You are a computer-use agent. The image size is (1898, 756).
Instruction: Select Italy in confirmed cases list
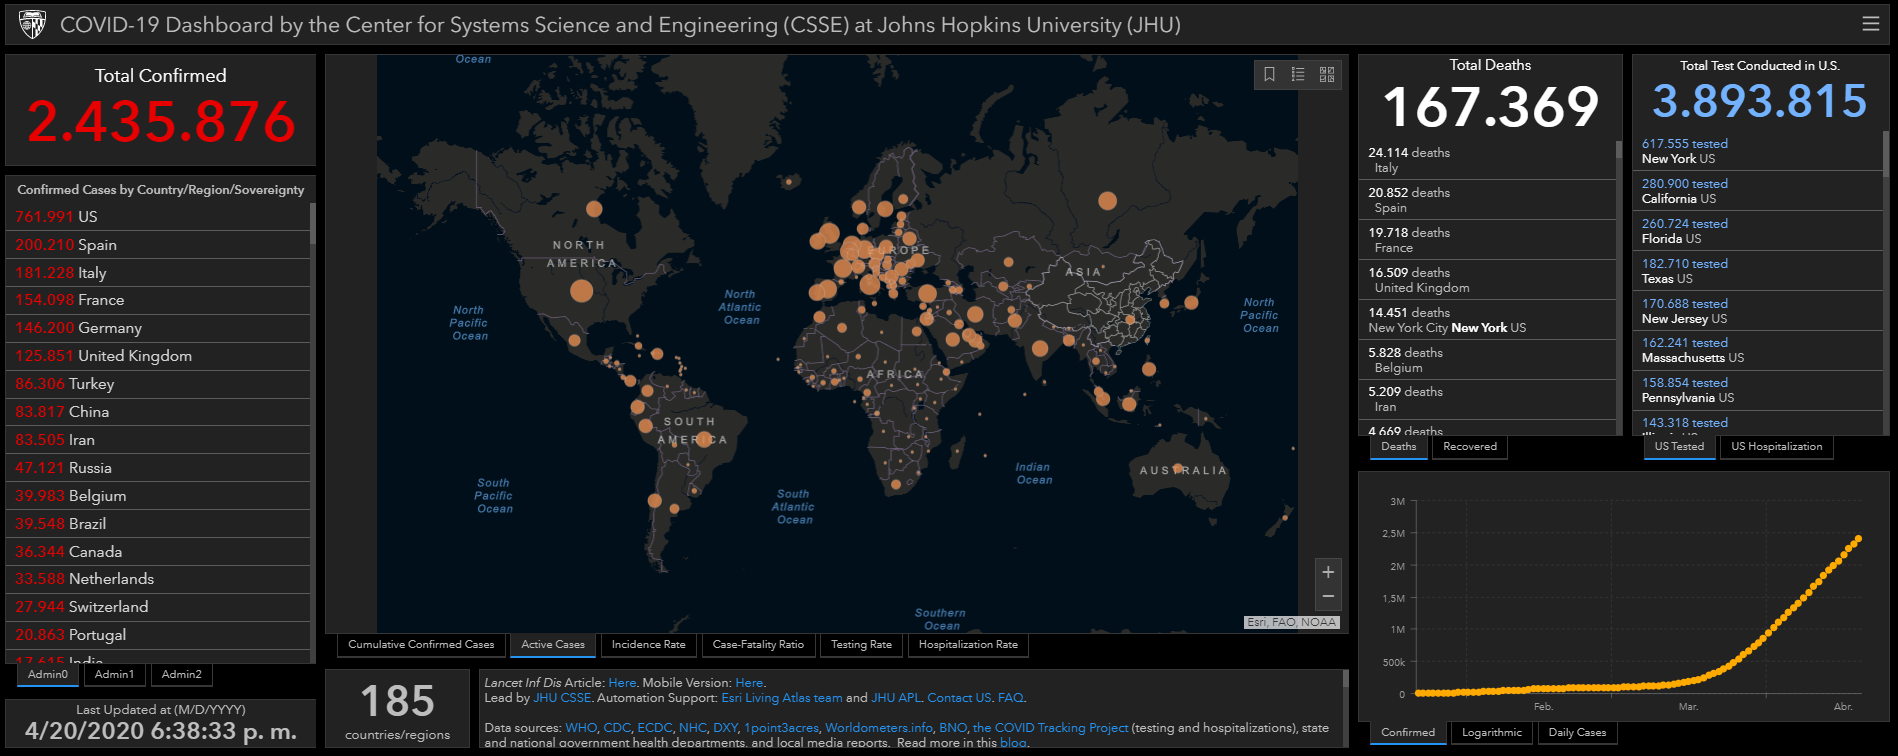pyautogui.click(x=160, y=273)
